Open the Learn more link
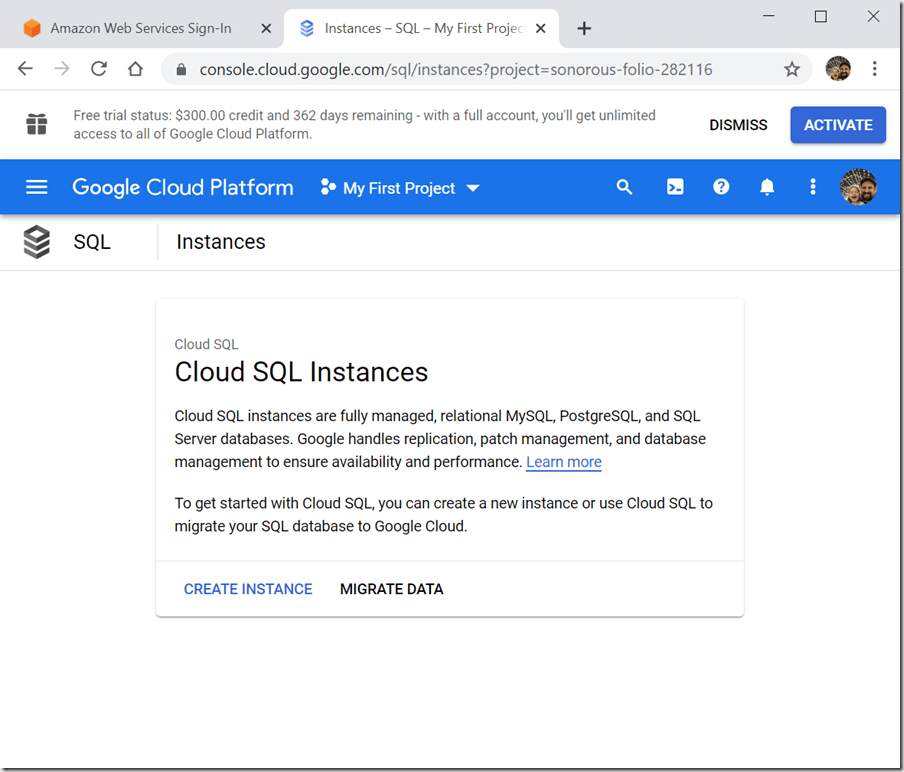The height and width of the screenshot is (772, 904). click(564, 462)
